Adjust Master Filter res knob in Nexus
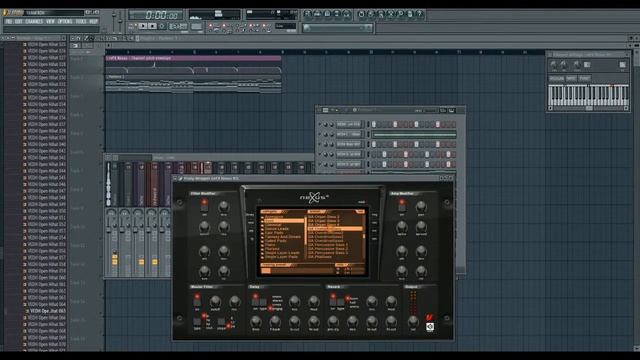The width and height of the screenshot is (640, 360). pos(235,302)
